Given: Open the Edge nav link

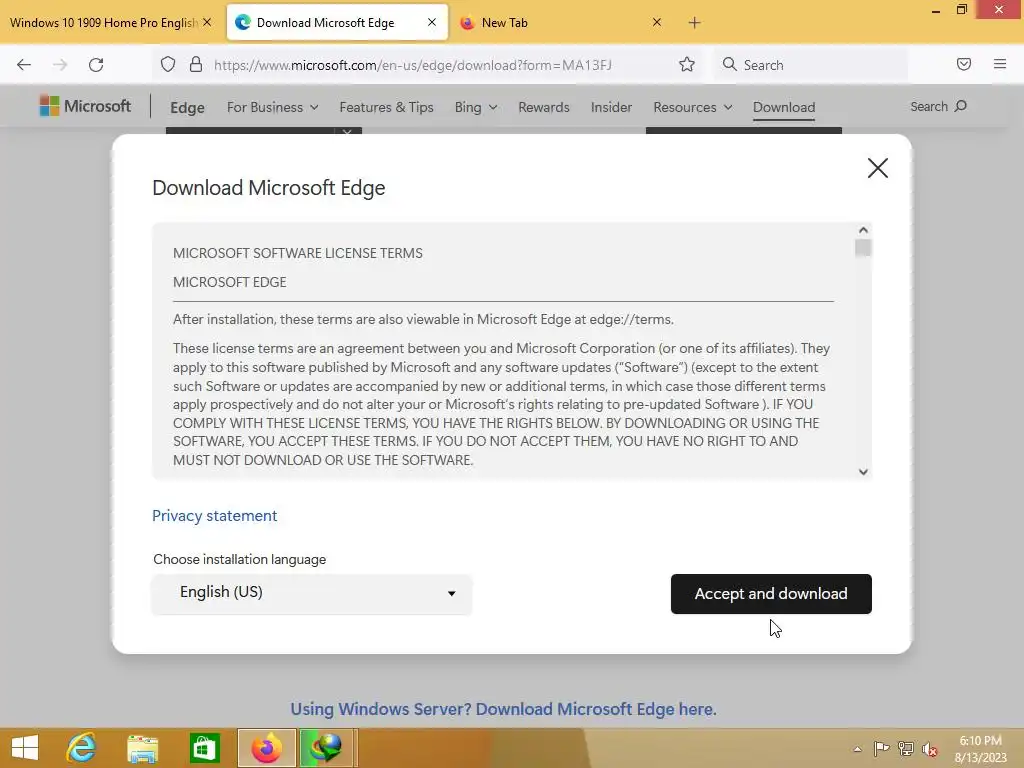Looking at the screenshot, I should 187,107.
